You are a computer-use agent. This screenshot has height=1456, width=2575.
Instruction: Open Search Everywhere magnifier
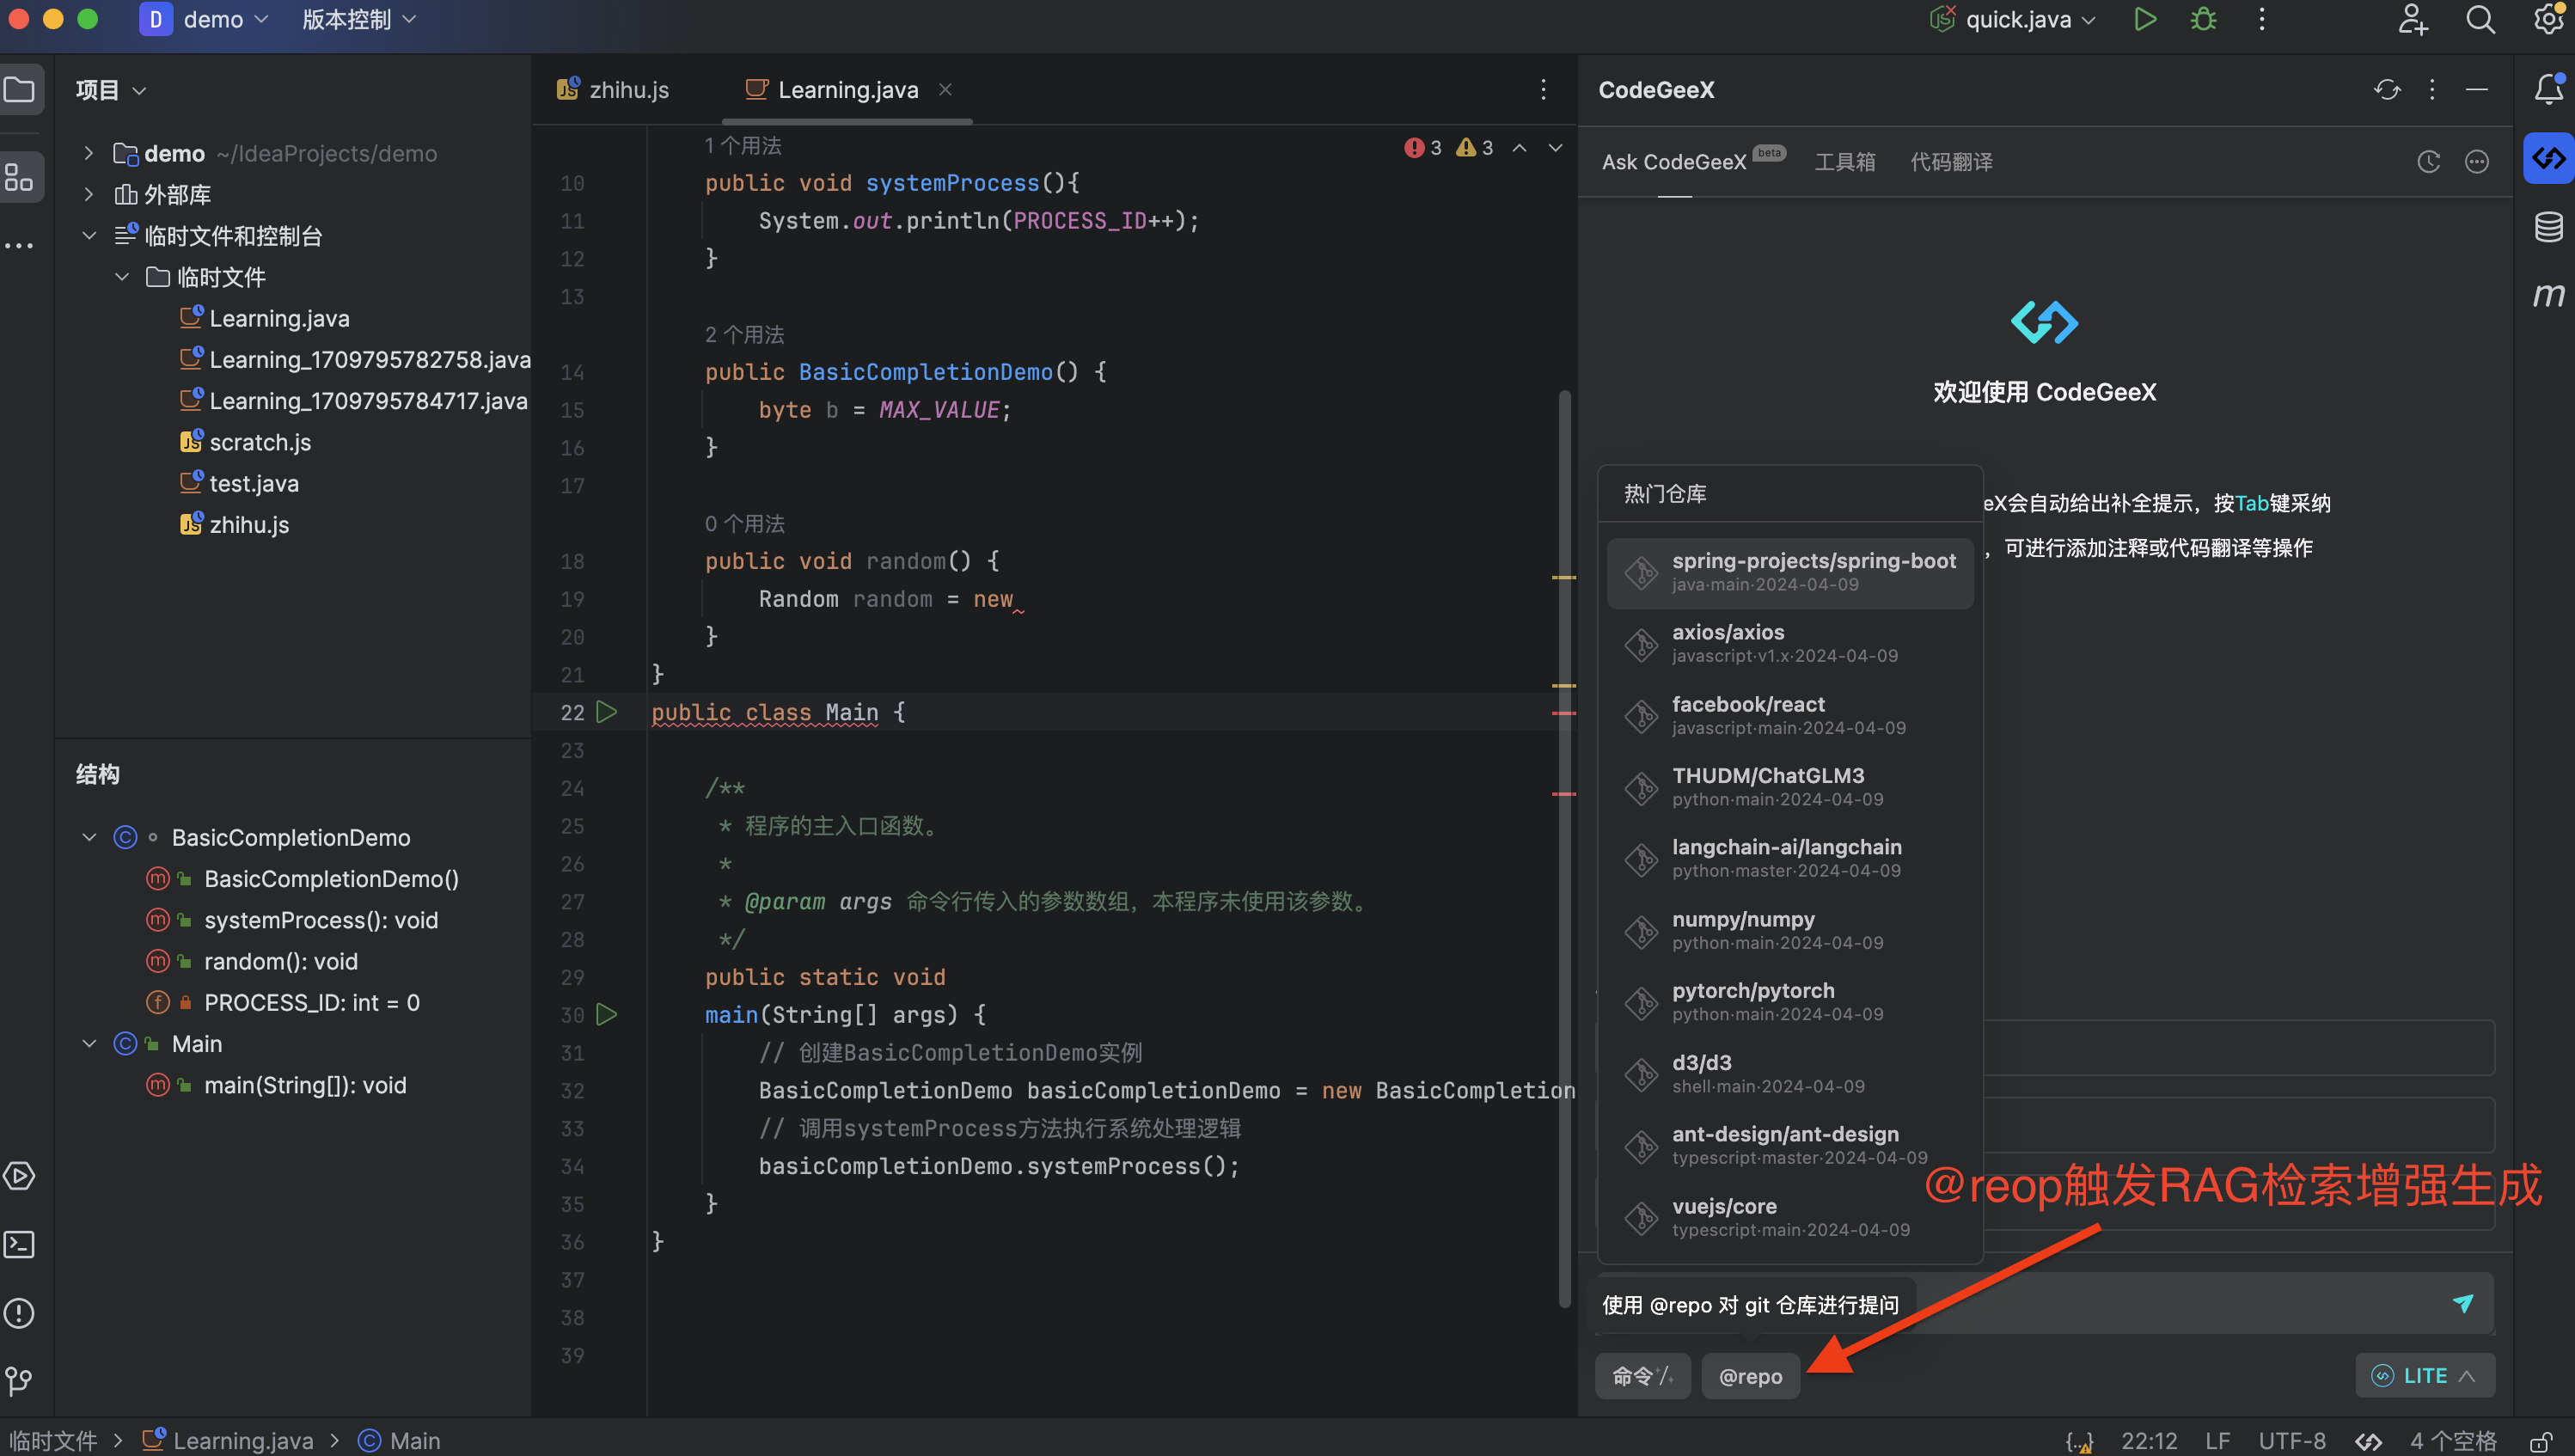point(2480,20)
